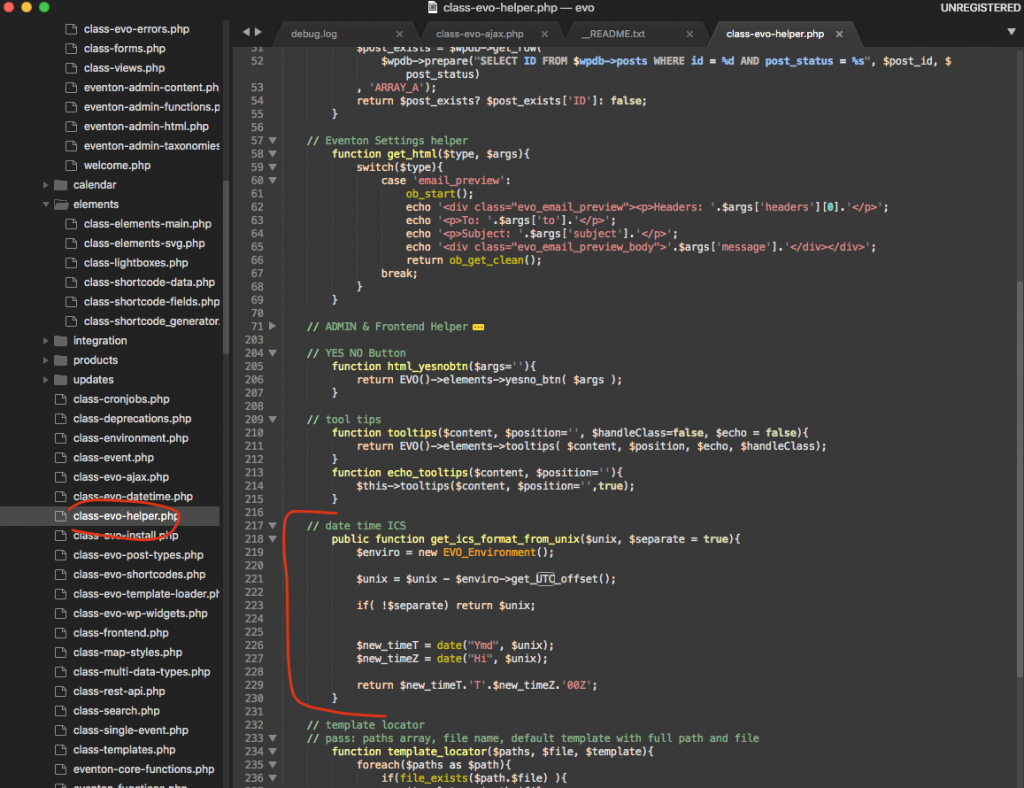Open class-forms.php in the sidebar
Image resolution: width=1024 pixels, height=788 pixels.
(124, 48)
